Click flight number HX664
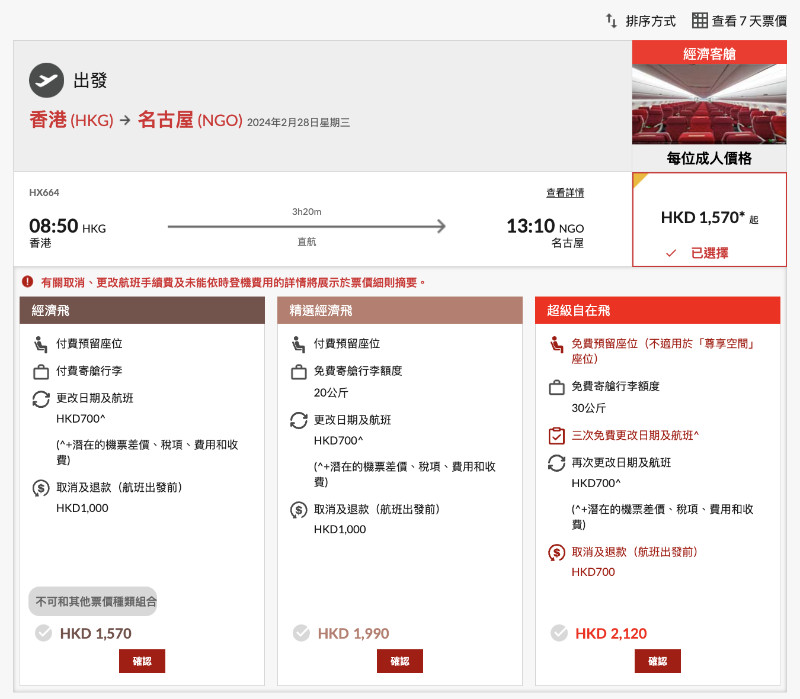The image size is (800, 699). (x=44, y=192)
